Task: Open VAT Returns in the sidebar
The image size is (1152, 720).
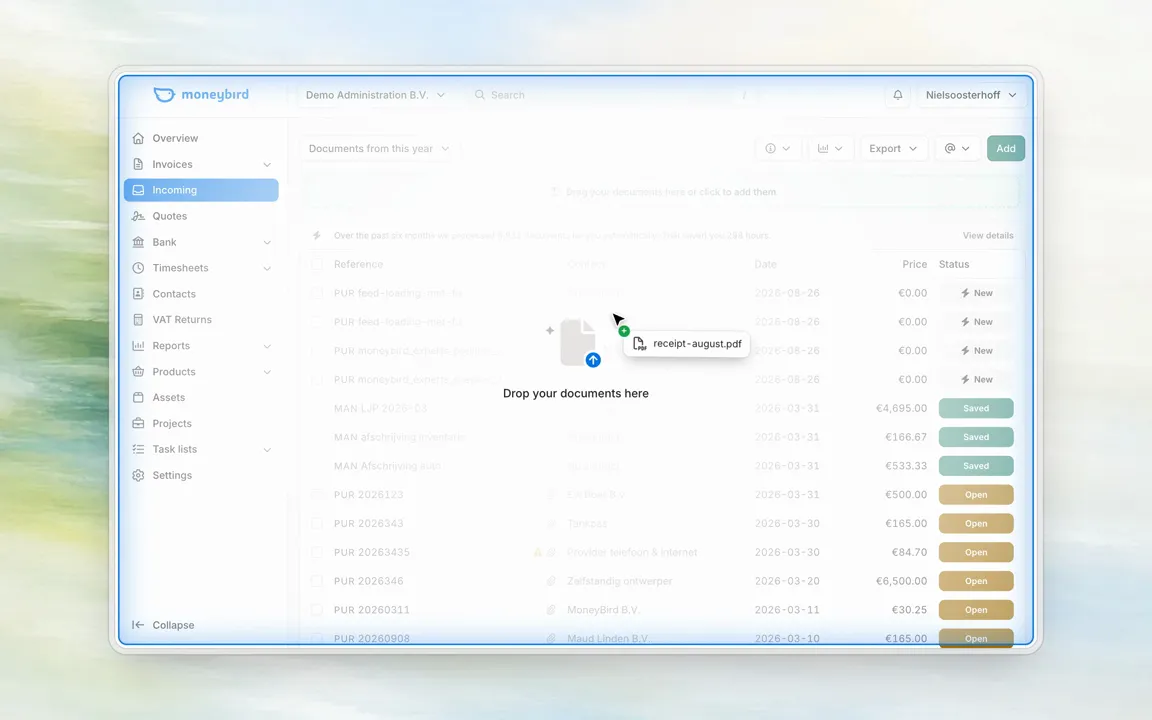Action: tap(201, 320)
